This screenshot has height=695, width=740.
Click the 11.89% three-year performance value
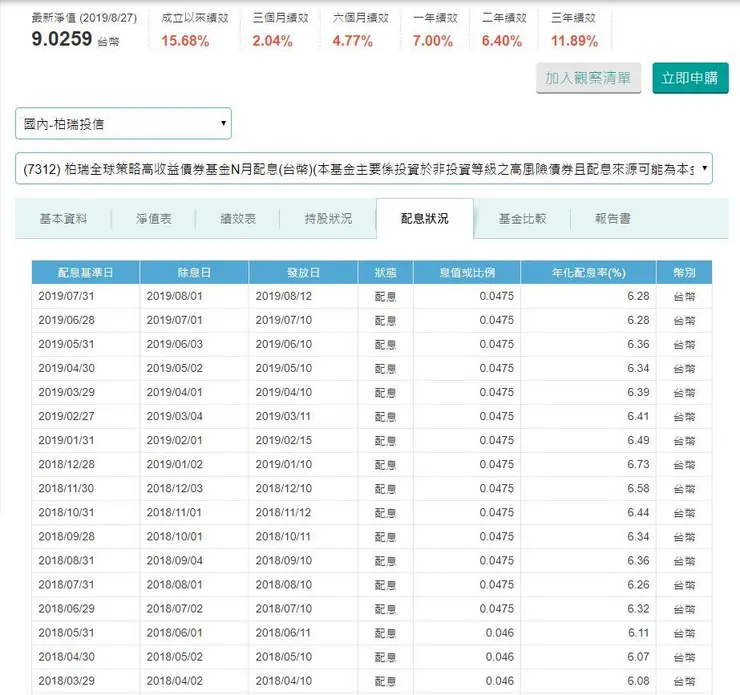(x=574, y=41)
